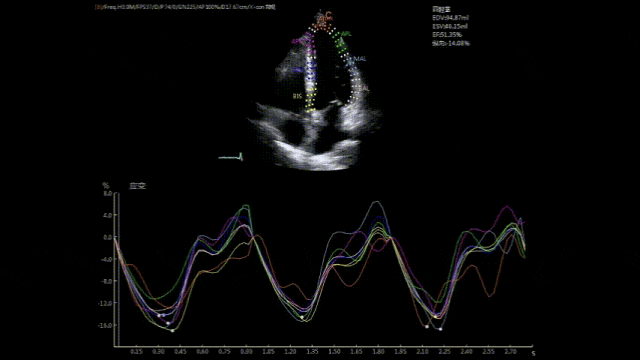The image size is (640, 360).
Task: Click the ESV 46.15ml volume reading
Action: tap(450, 27)
